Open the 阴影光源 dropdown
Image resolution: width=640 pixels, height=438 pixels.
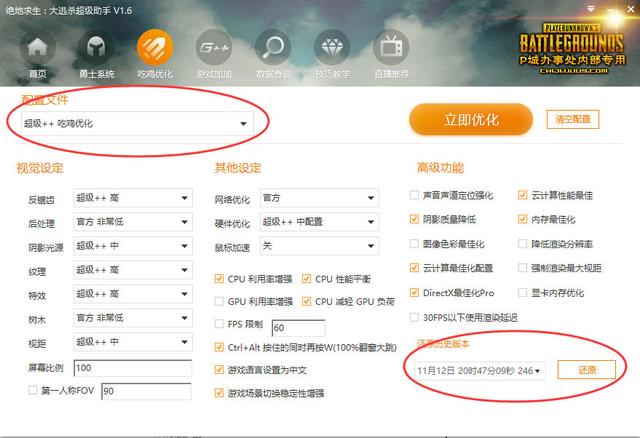[133, 246]
